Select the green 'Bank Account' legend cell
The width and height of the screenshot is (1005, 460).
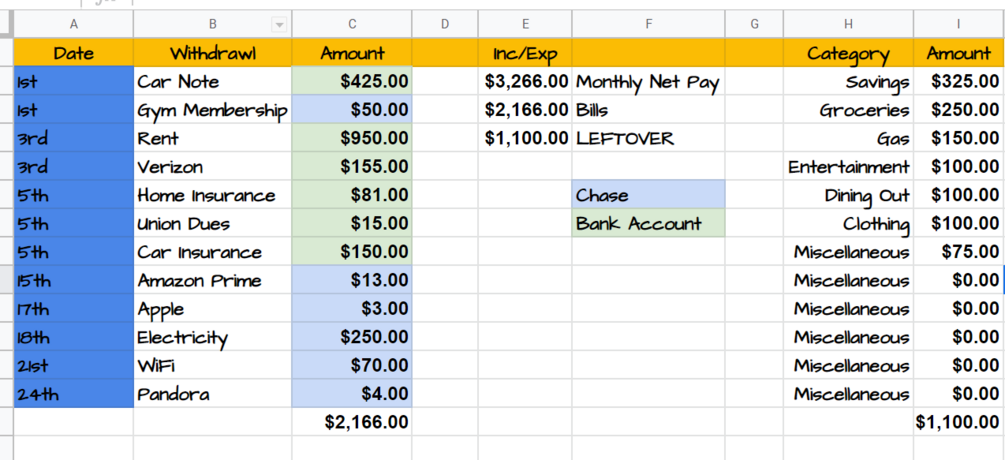tap(649, 224)
